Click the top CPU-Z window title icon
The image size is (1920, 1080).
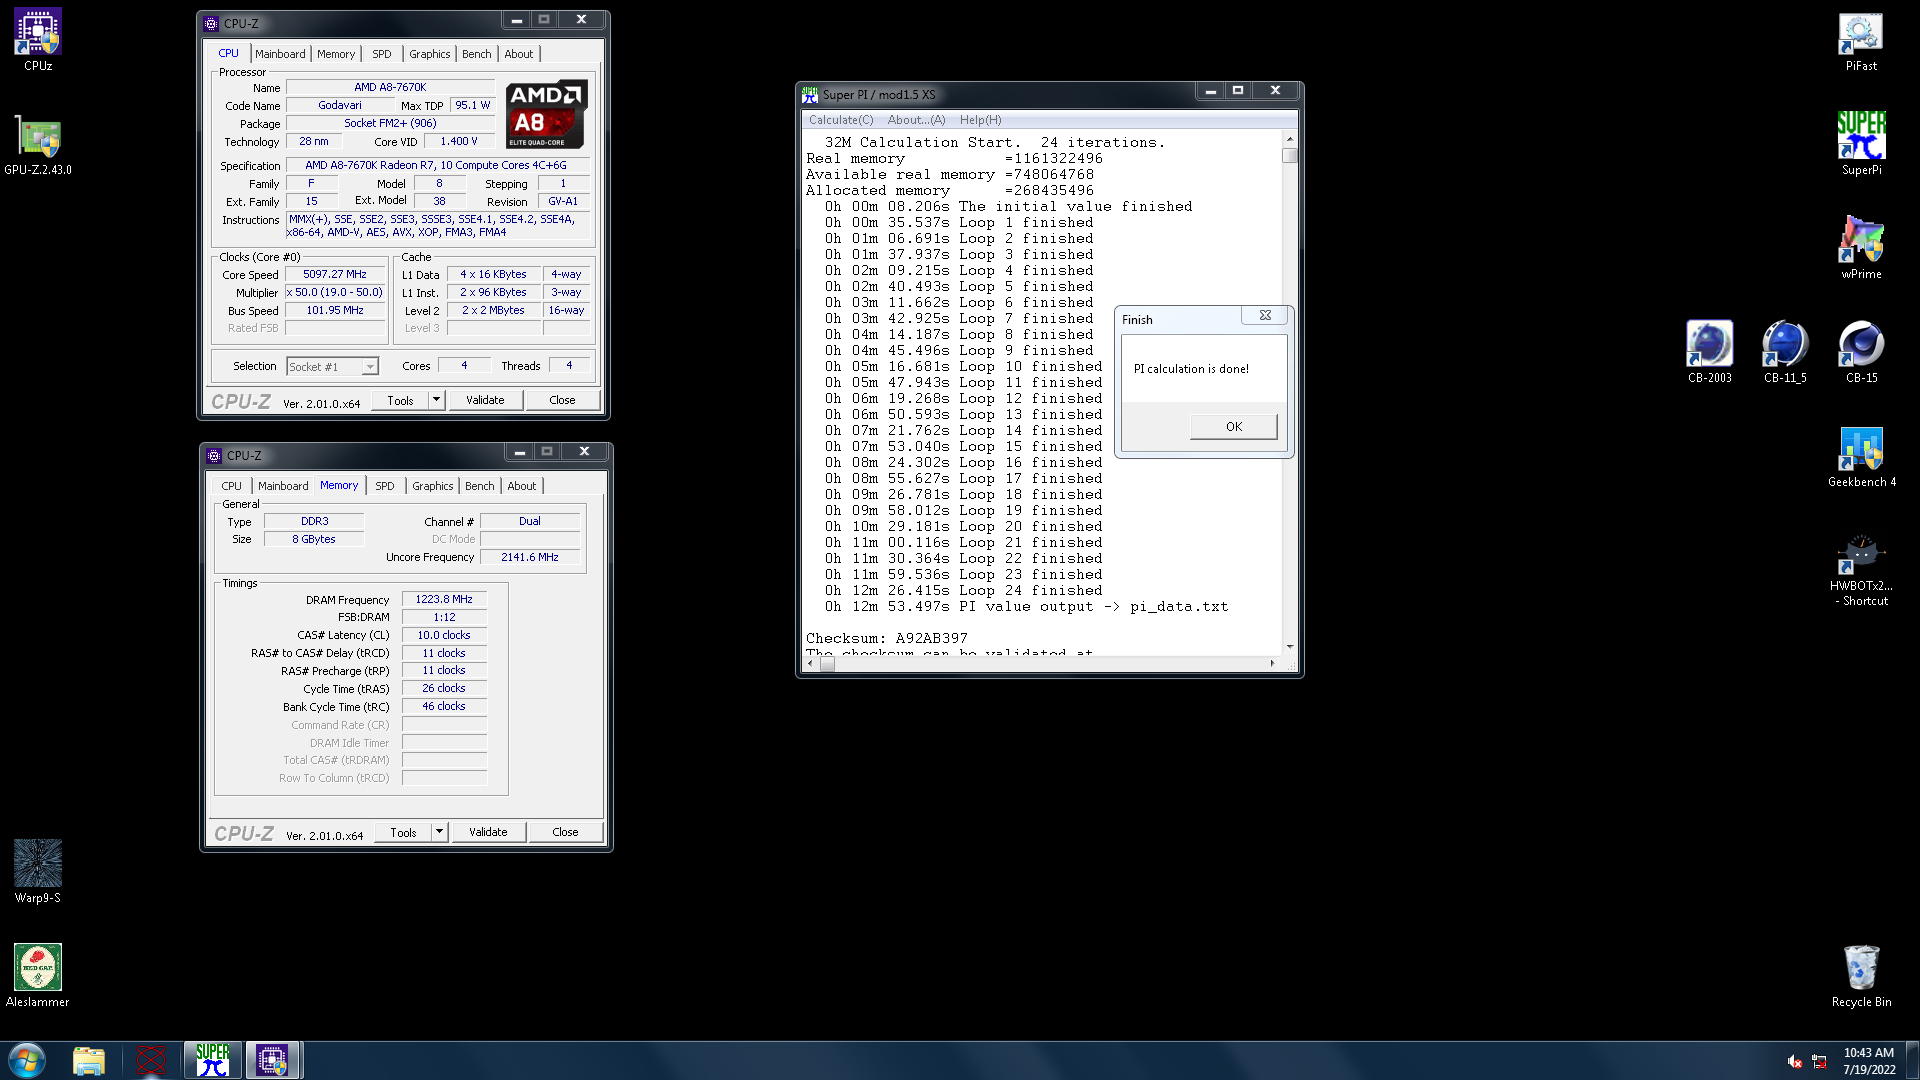click(211, 23)
